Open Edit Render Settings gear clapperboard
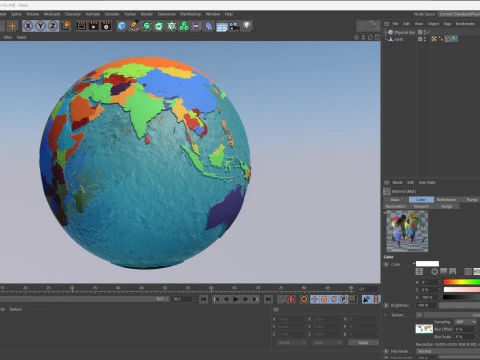Screen dimensions: 480x360 (x=106, y=26)
